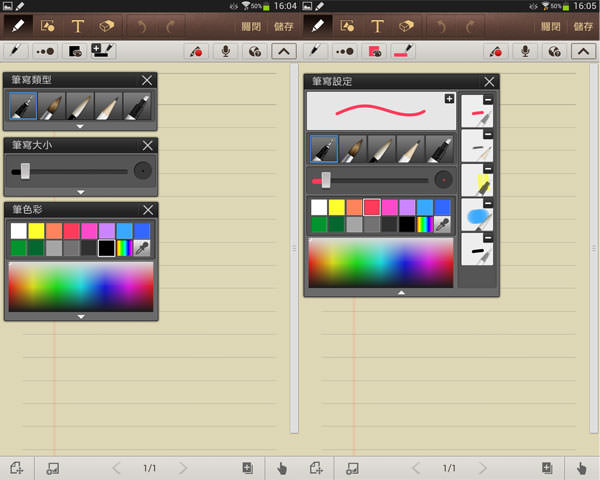Choose the Eraser tool in right note toolbar
Viewport: 600px width, 480px height.
click(x=407, y=24)
